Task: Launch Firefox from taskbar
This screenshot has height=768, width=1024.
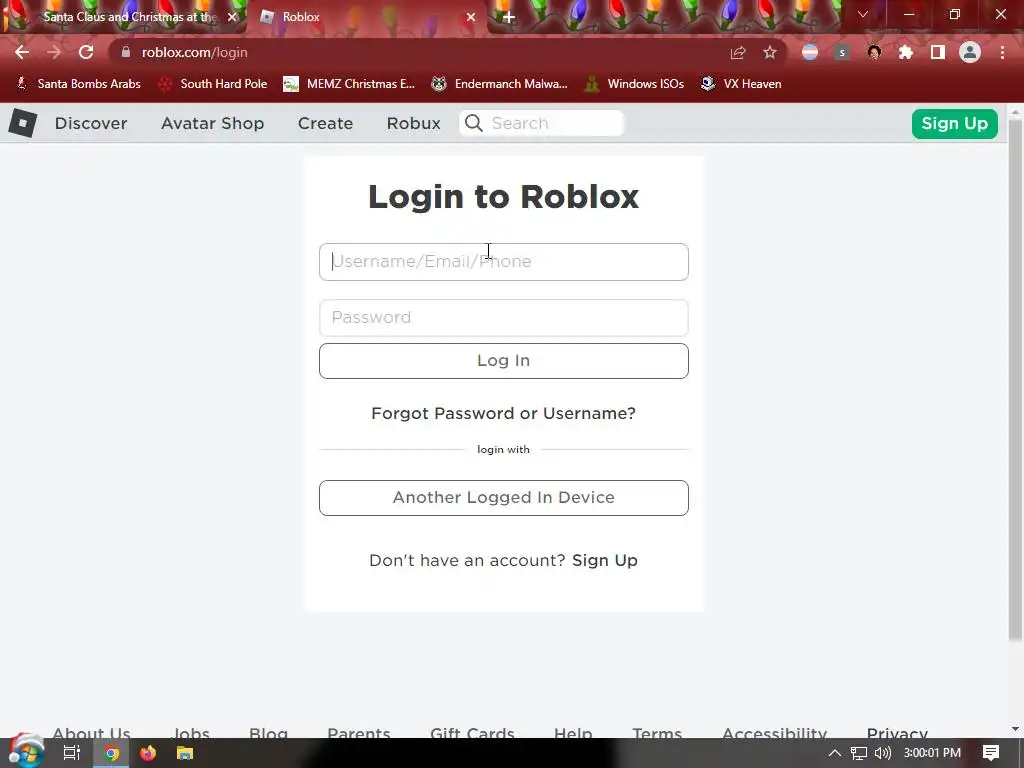Action: (x=148, y=753)
